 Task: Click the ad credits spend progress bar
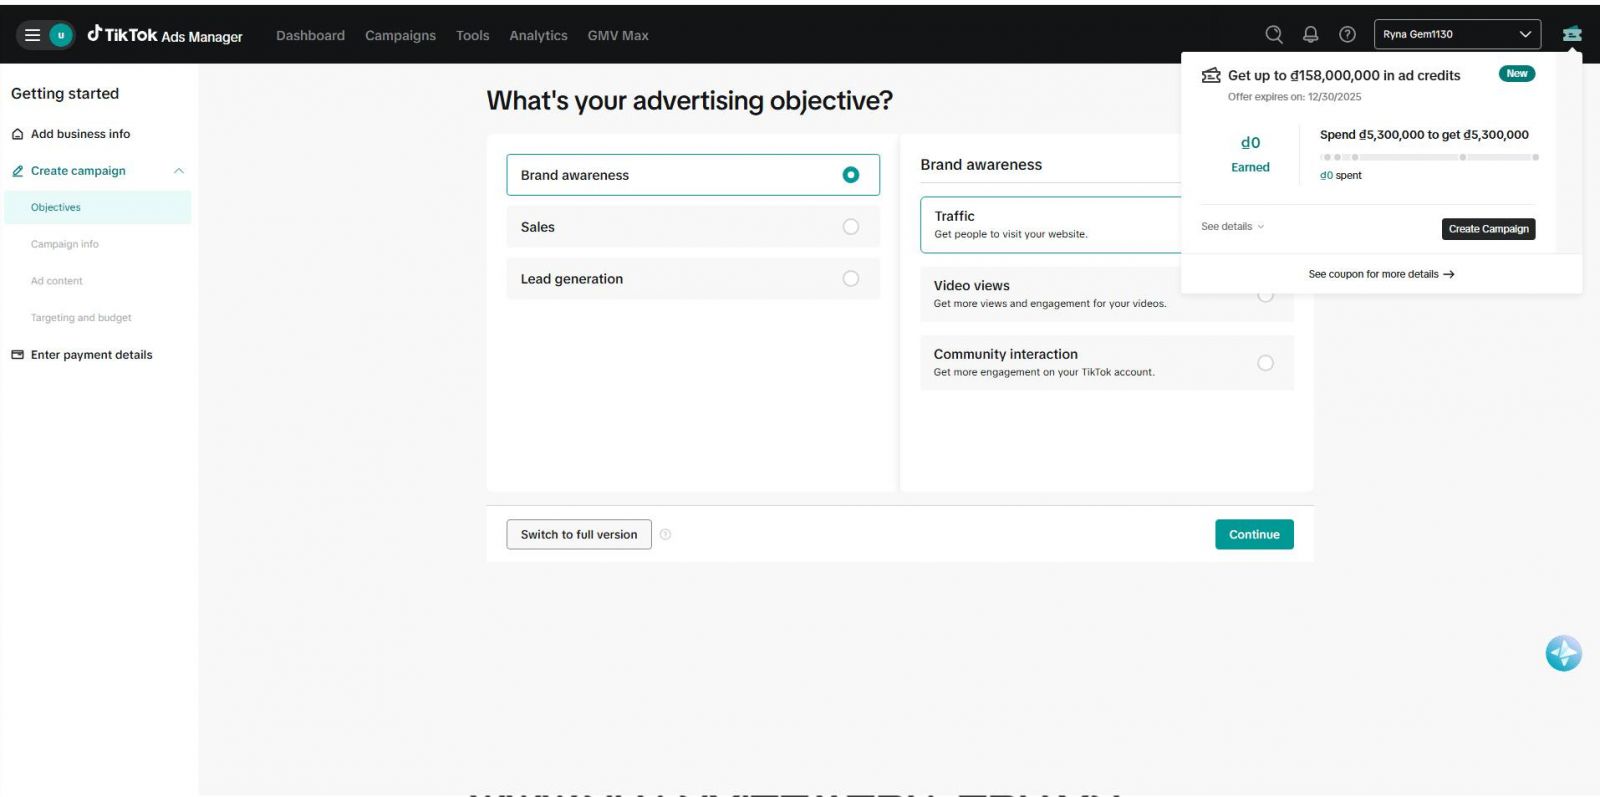(1428, 157)
